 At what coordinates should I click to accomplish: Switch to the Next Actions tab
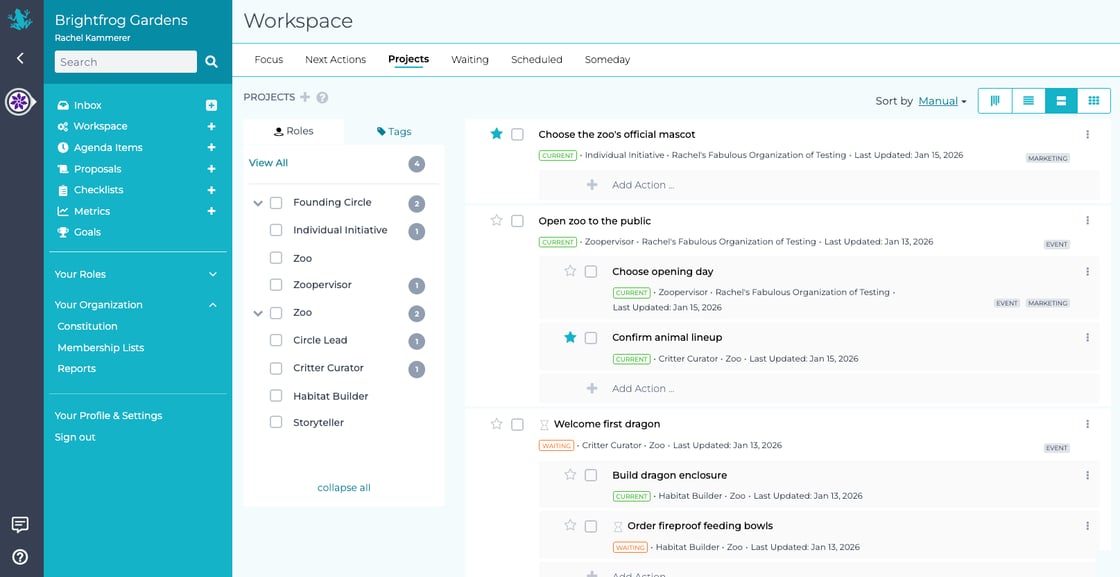335,60
